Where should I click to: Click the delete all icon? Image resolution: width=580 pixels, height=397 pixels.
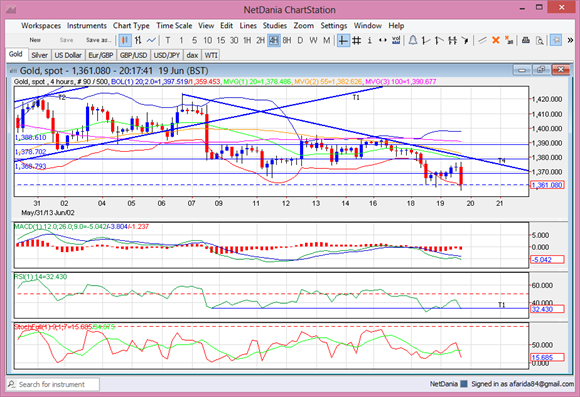pyautogui.click(x=509, y=40)
